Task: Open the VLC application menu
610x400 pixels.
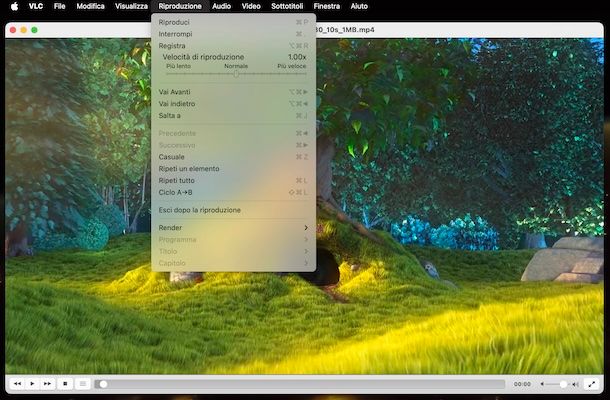Action: coord(36,6)
